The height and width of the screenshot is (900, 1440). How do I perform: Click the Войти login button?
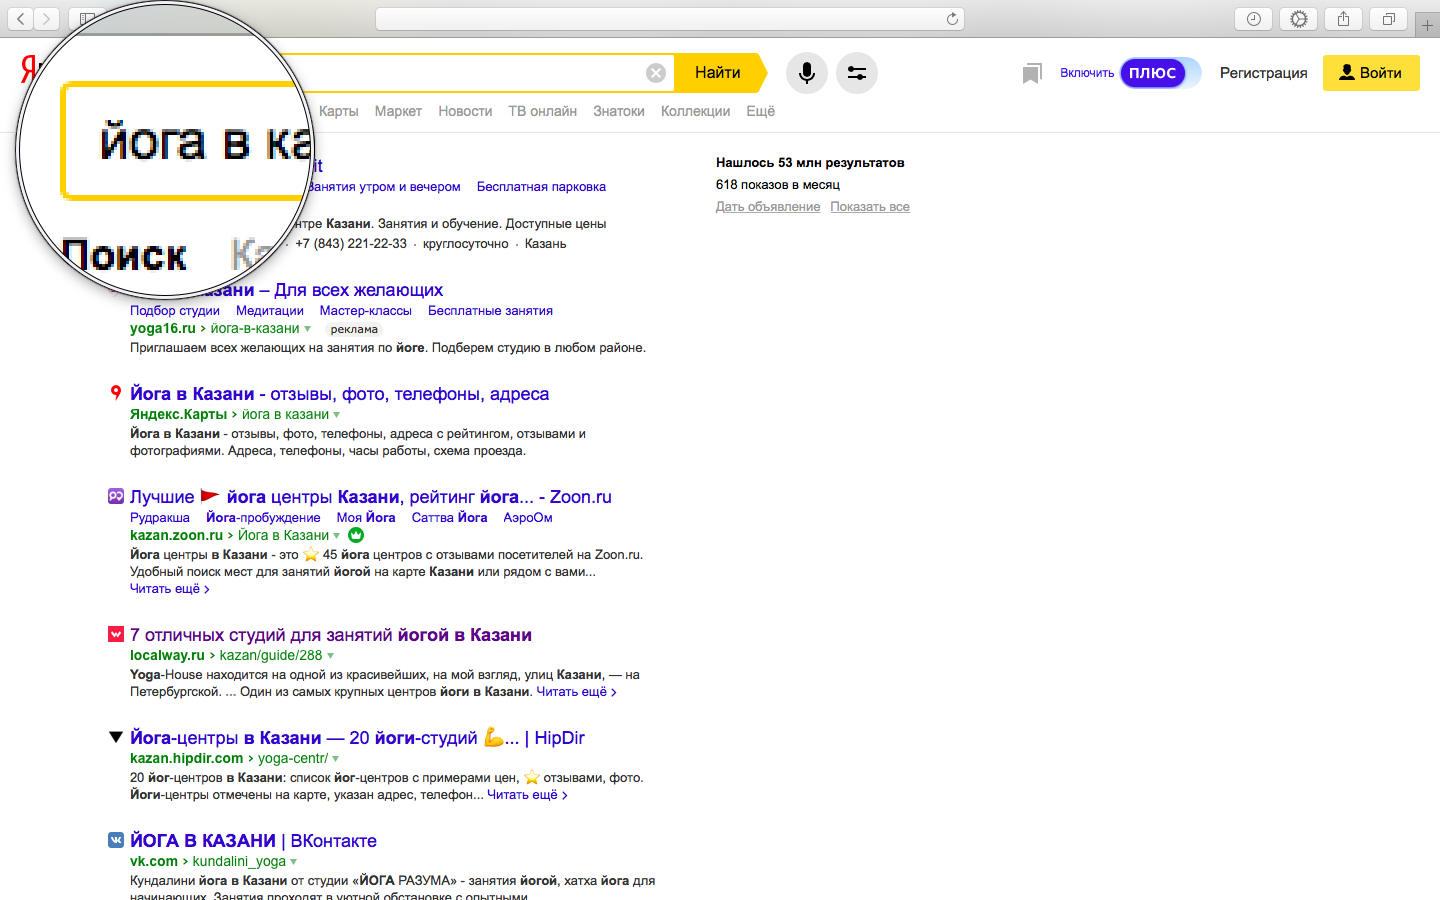tap(1371, 73)
